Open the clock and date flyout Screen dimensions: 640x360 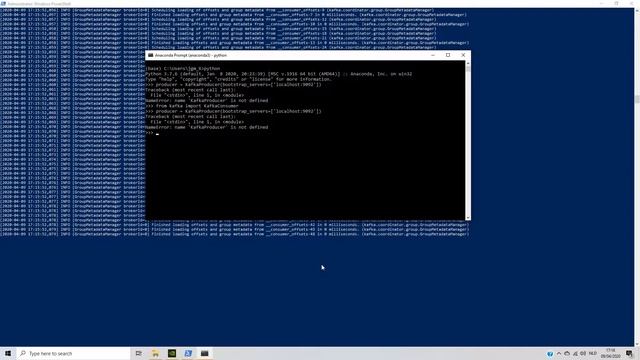[611, 353]
